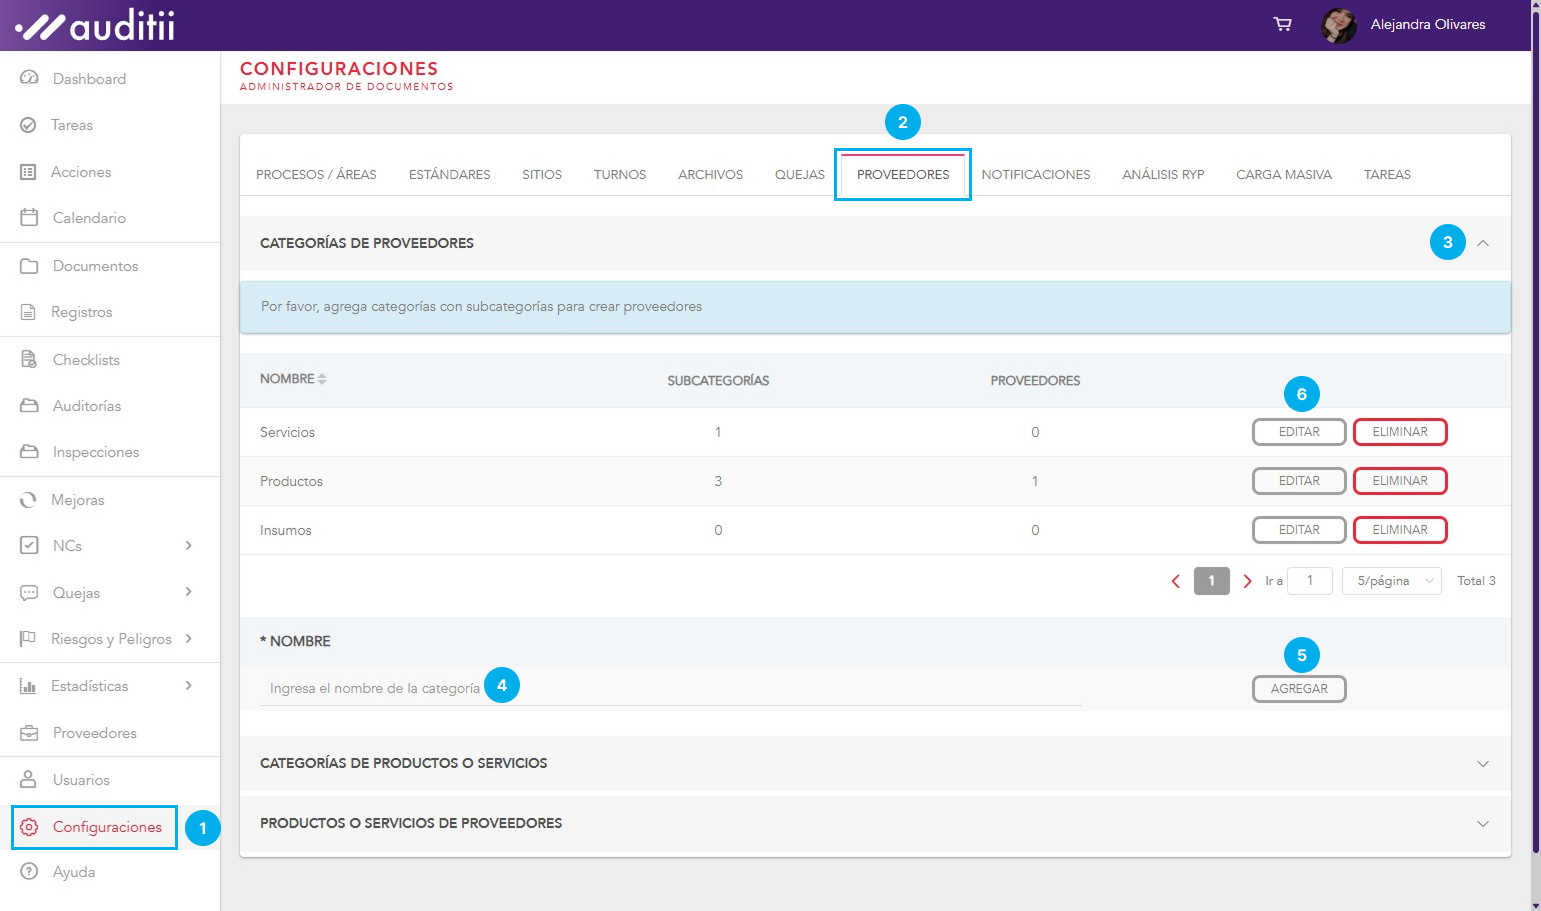This screenshot has width=1541, height=911.
Task: Click the Calendario calendar icon
Action: 29,217
